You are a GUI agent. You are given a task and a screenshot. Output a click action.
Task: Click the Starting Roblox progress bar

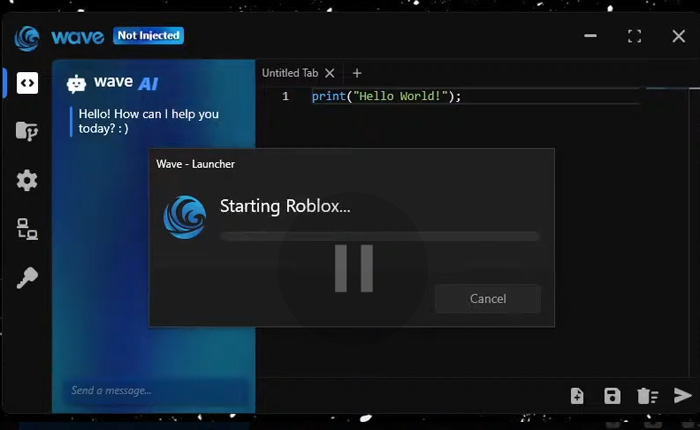pos(380,236)
